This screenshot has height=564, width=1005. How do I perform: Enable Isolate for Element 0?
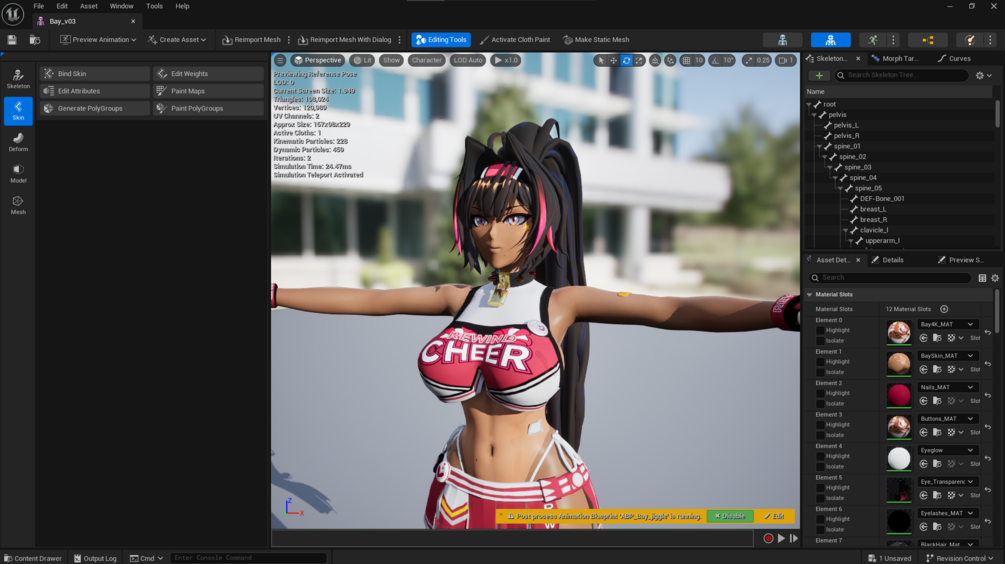820,340
